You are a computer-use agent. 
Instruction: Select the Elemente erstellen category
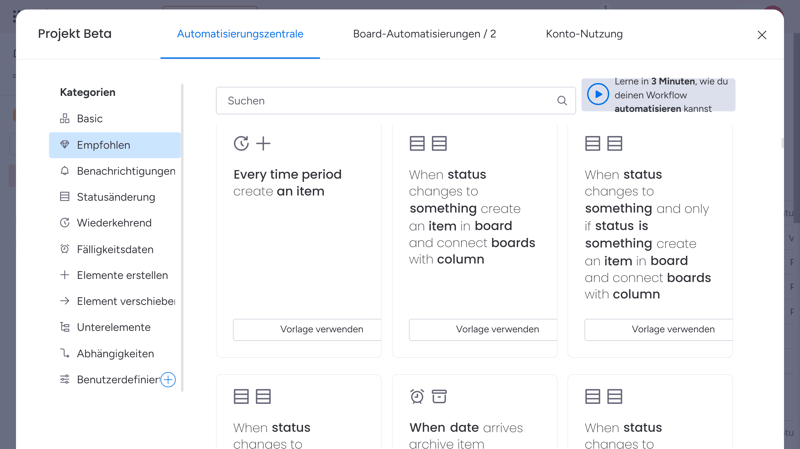pyautogui.click(x=122, y=275)
